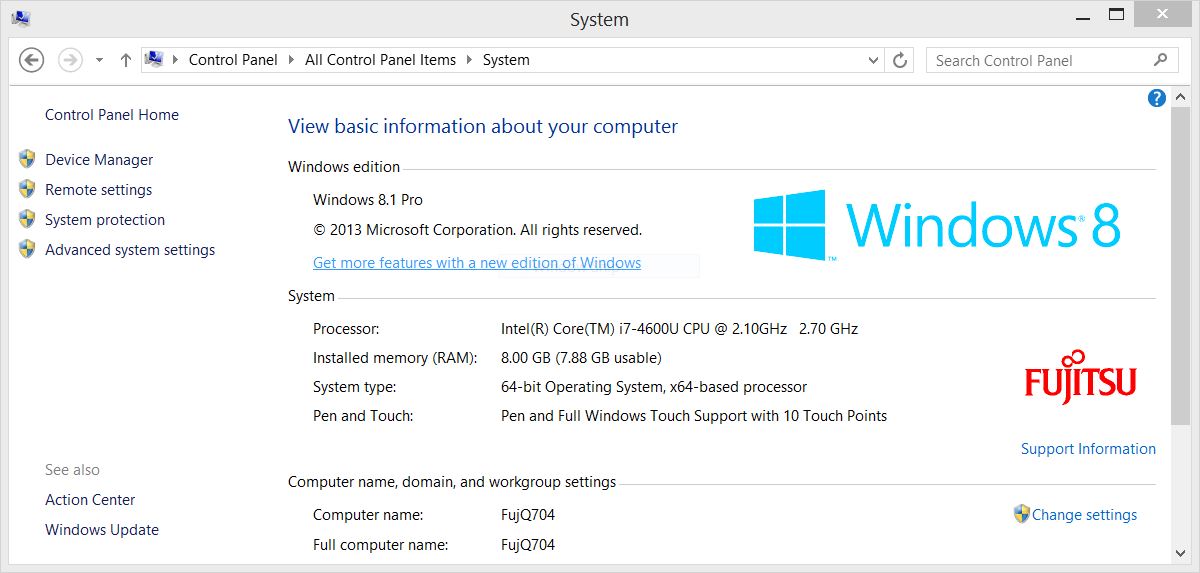Click the '© 2013 Microsoft Corporation' text
Viewport: 1200px width, 573px height.
477,230
